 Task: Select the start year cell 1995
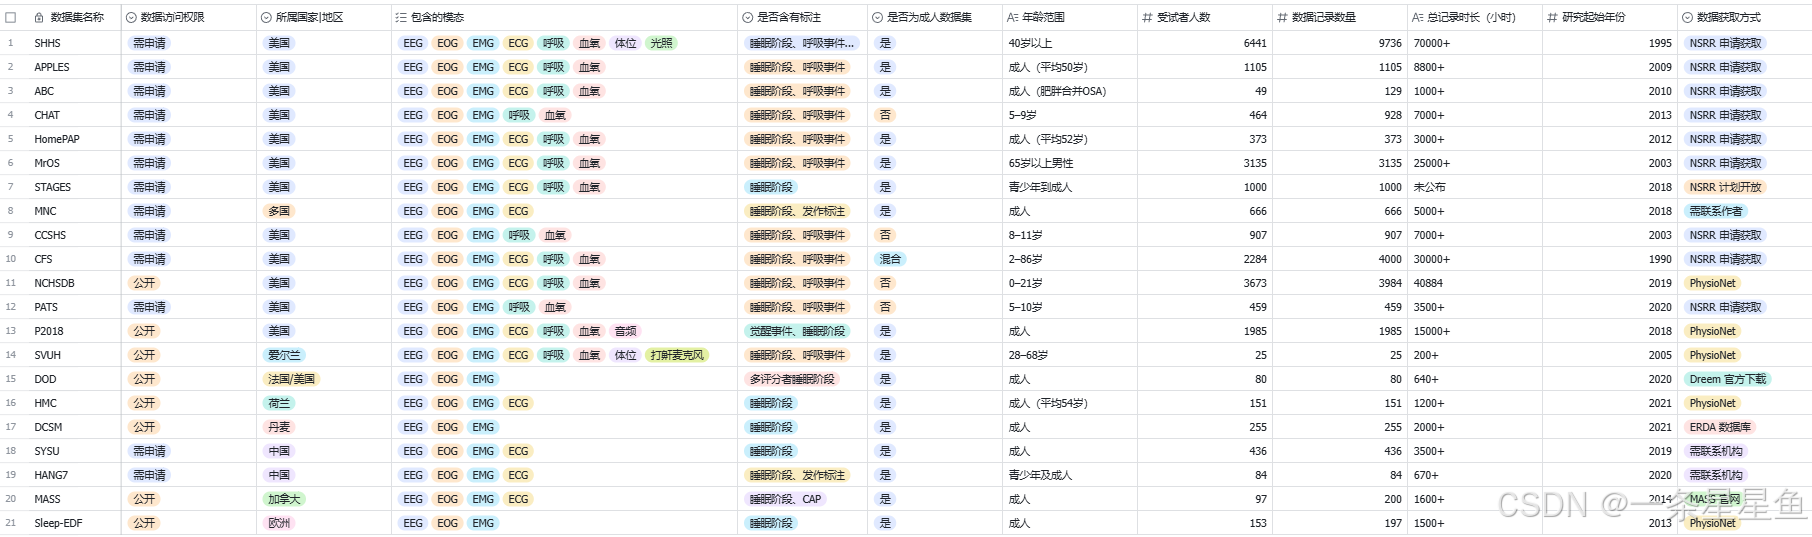pos(1610,43)
